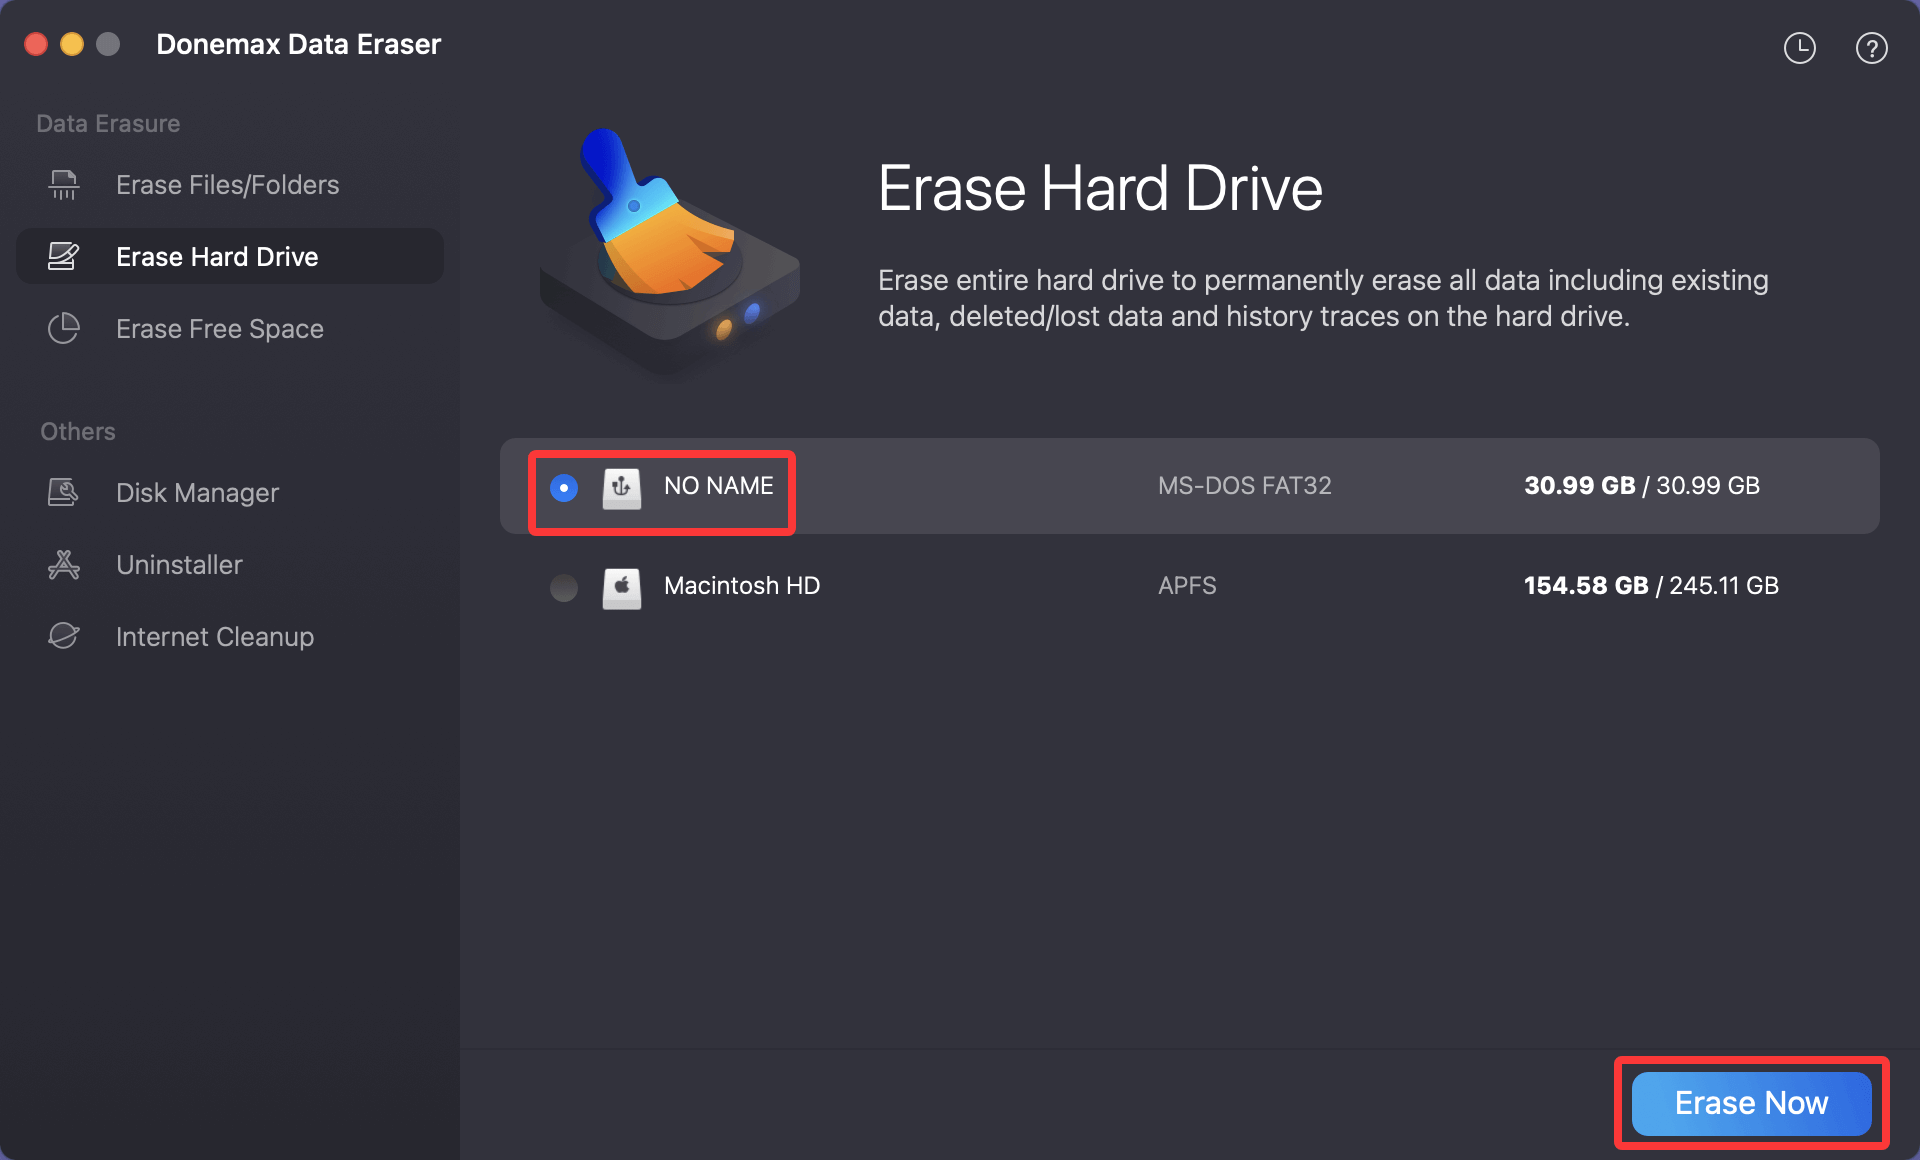Open Internet Cleanup via its globe icon
The height and width of the screenshot is (1160, 1920).
point(63,636)
